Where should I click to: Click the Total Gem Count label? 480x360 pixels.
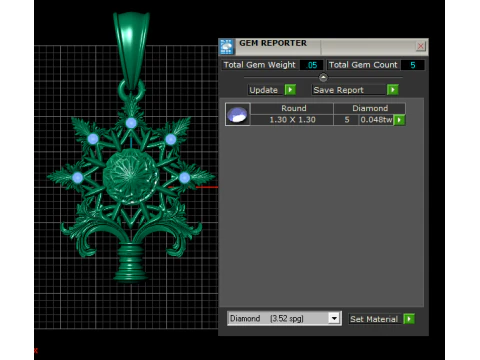pos(363,65)
